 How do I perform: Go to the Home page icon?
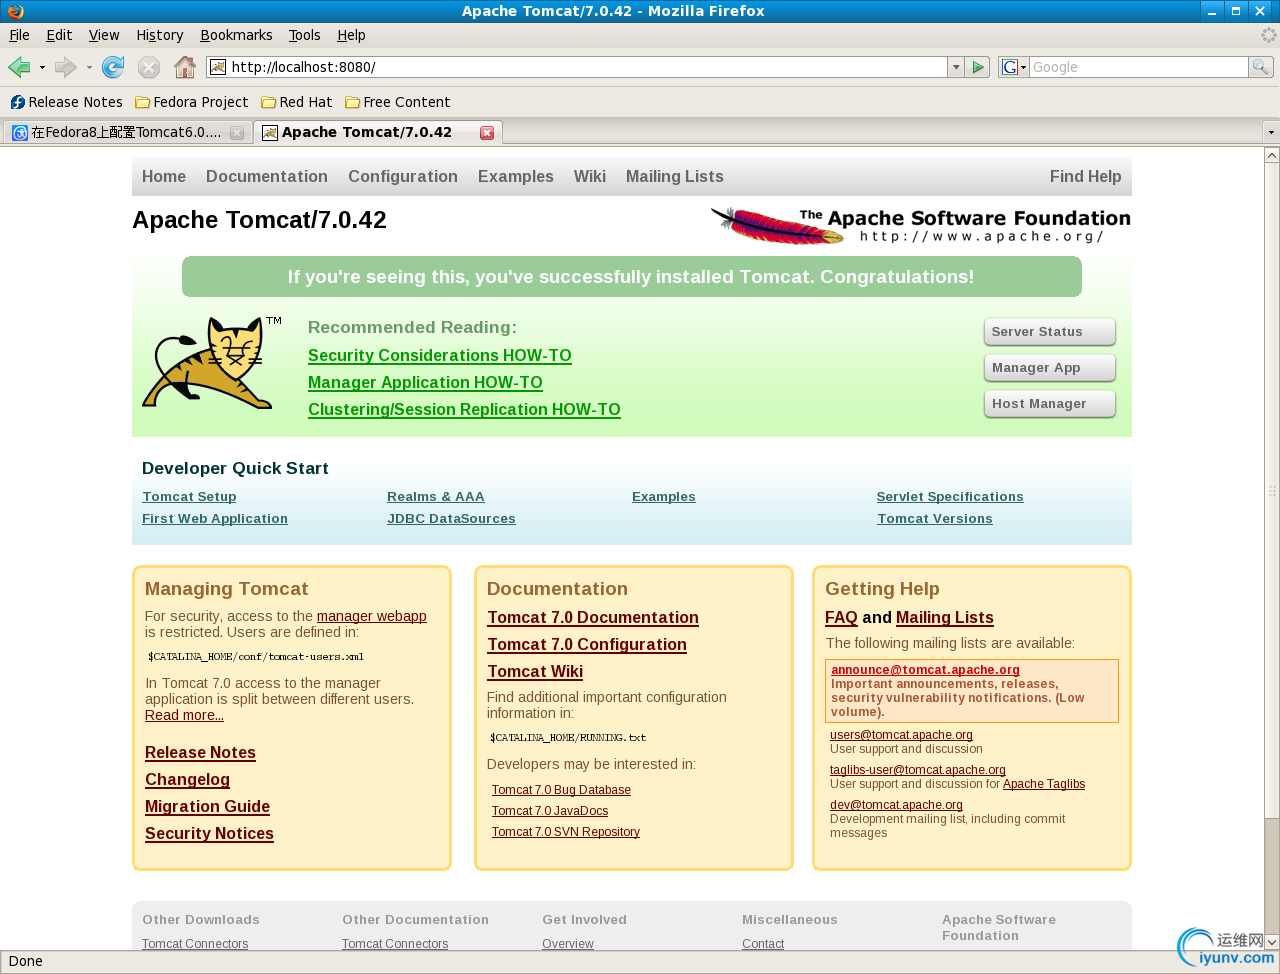pyautogui.click(x=185, y=67)
